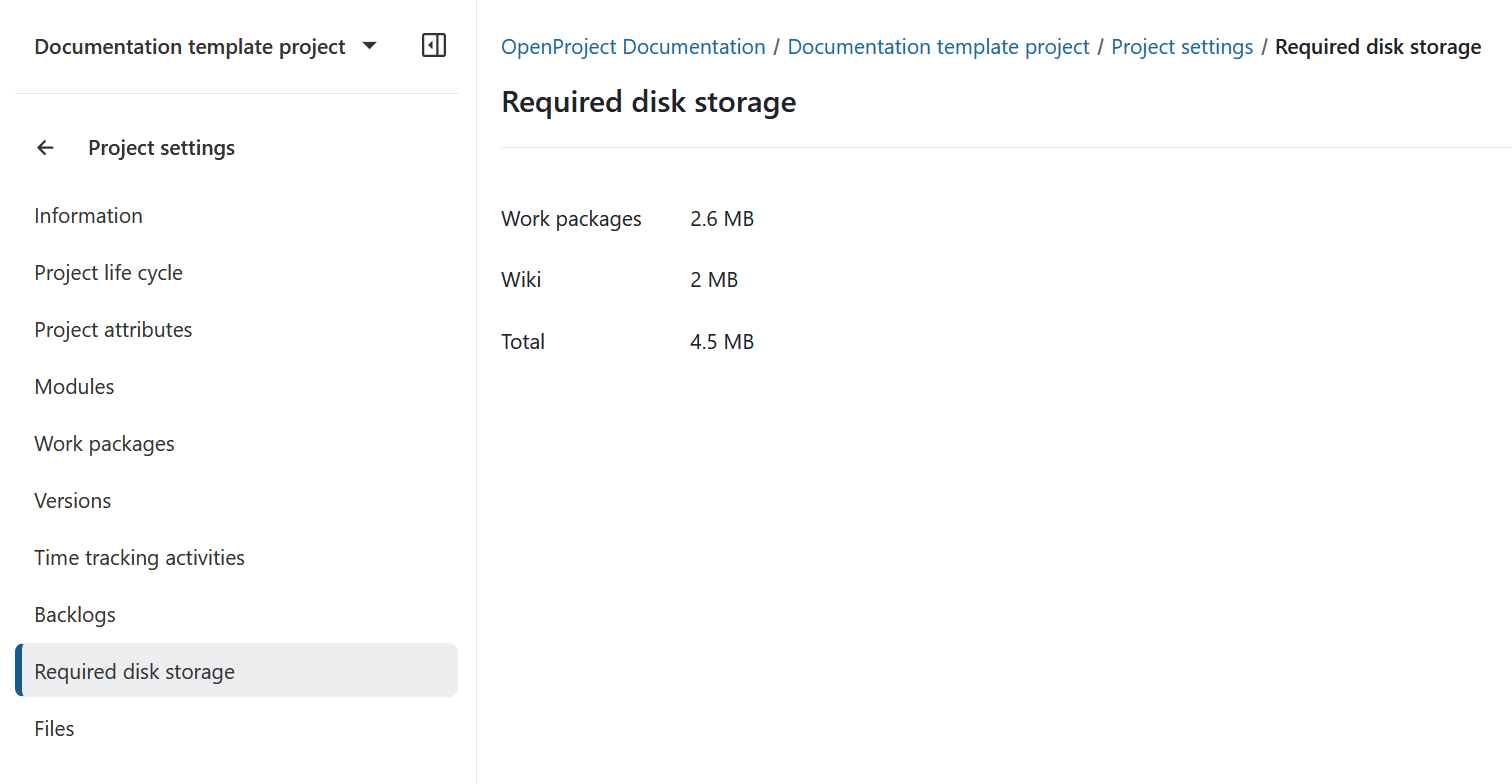This screenshot has height=784, width=1512.
Task: Open the breadcrumb Project settings dropdown path
Action: (1182, 46)
